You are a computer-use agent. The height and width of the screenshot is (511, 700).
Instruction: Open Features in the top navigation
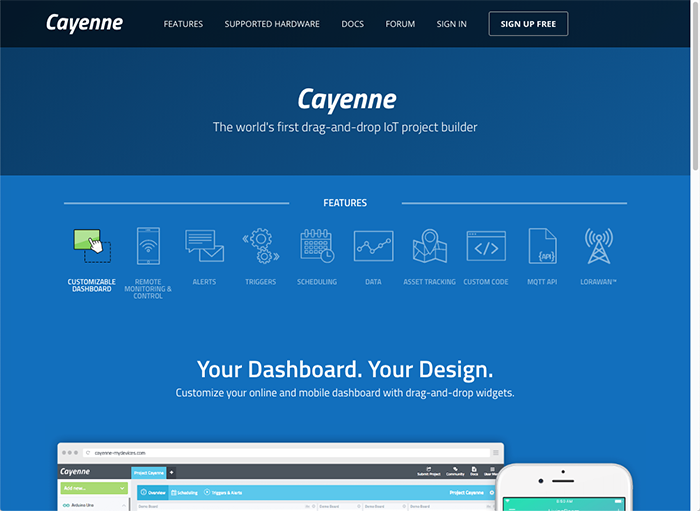183,24
